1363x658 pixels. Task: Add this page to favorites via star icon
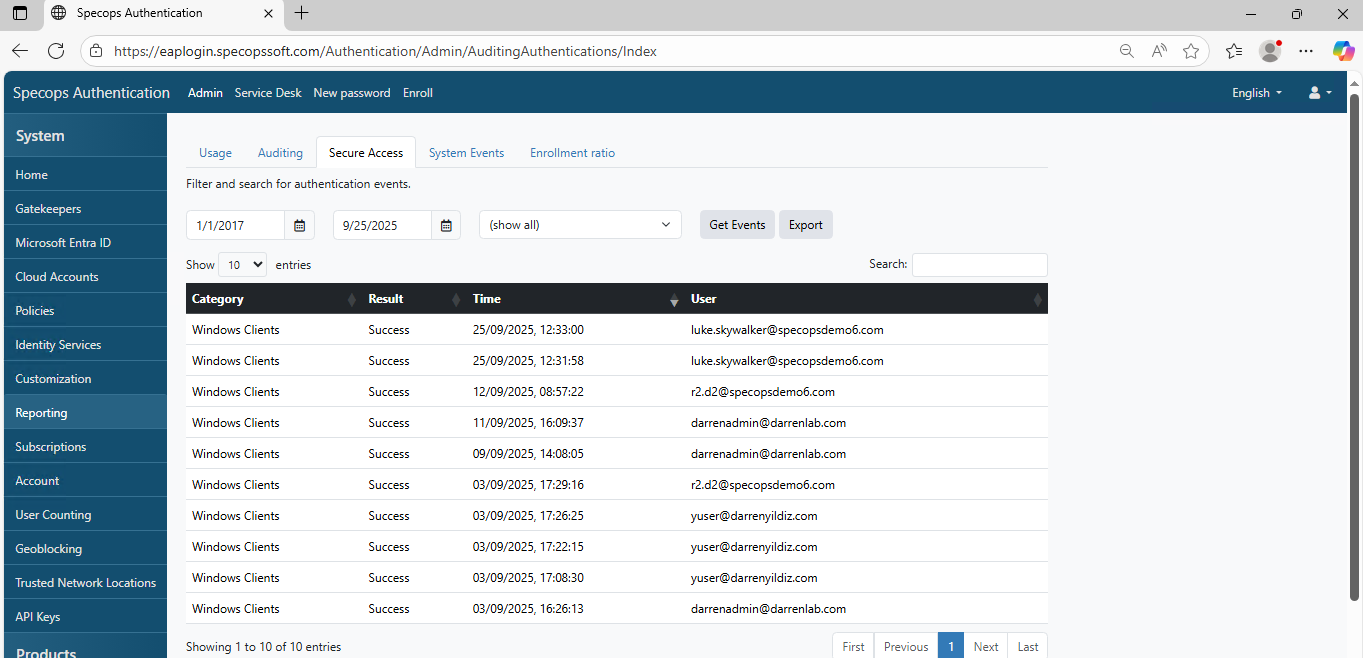[1191, 50]
